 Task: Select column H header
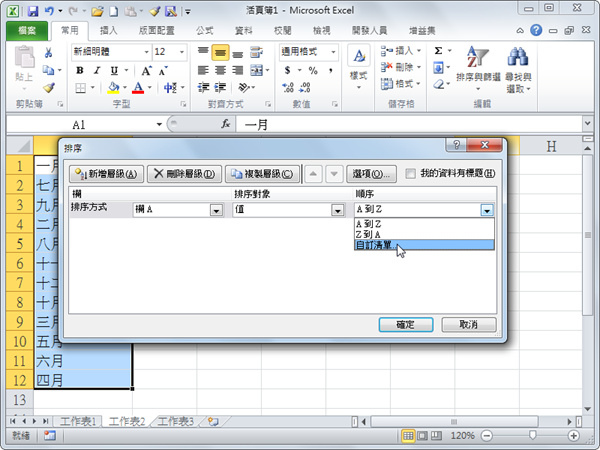click(551, 146)
